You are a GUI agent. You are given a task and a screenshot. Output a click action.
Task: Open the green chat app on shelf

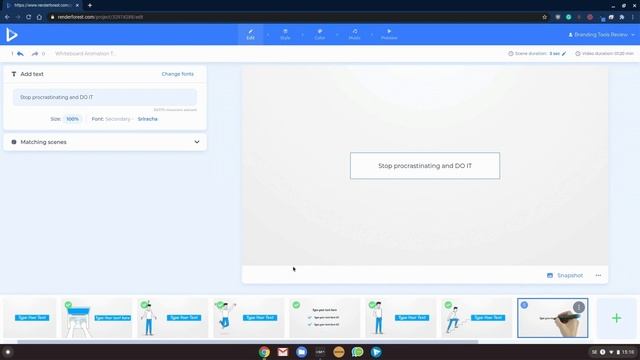coord(358,352)
